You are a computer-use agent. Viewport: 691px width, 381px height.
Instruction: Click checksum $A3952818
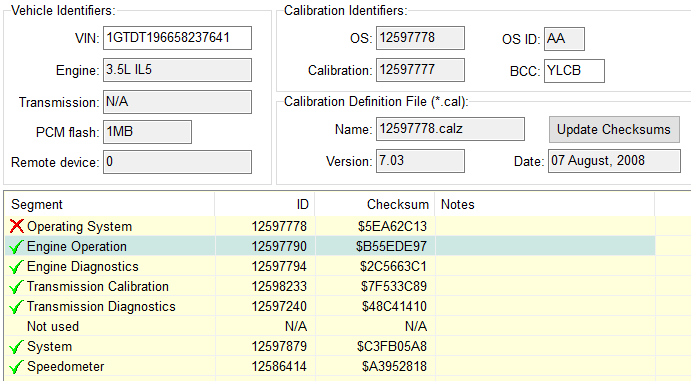394,366
